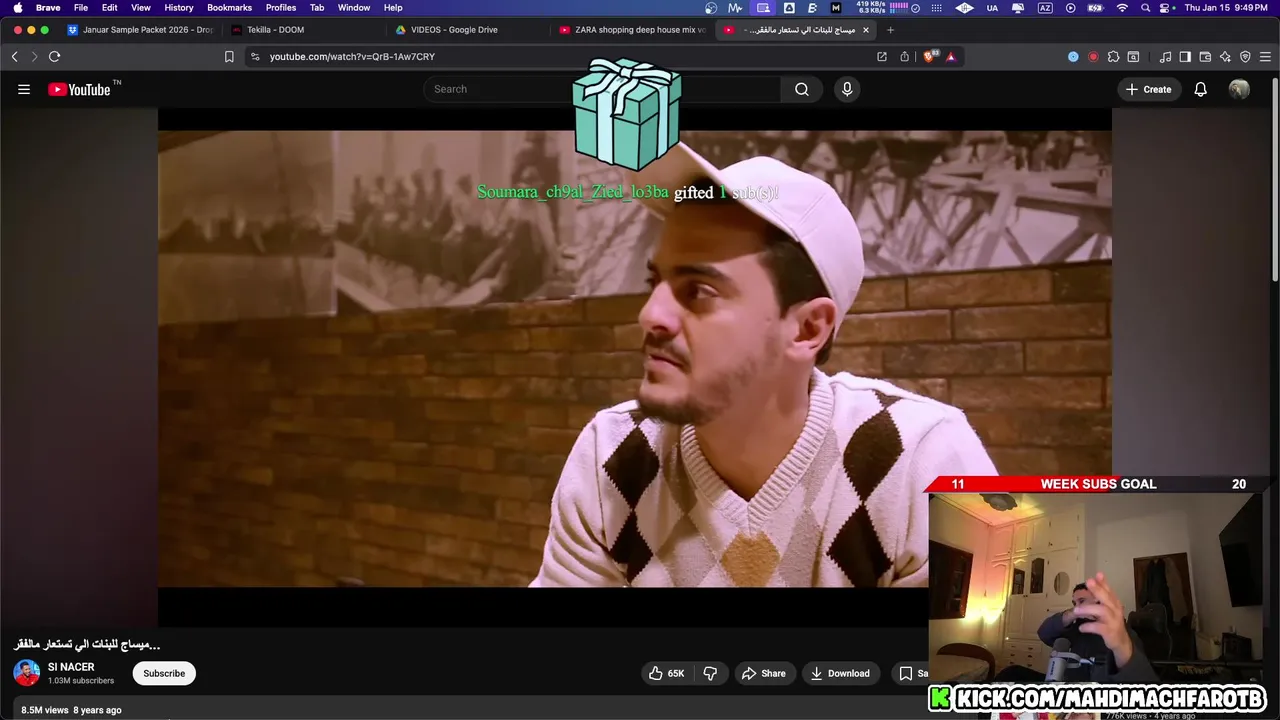Switch to Januar Sample Packet 2026 tab

(x=139, y=30)
